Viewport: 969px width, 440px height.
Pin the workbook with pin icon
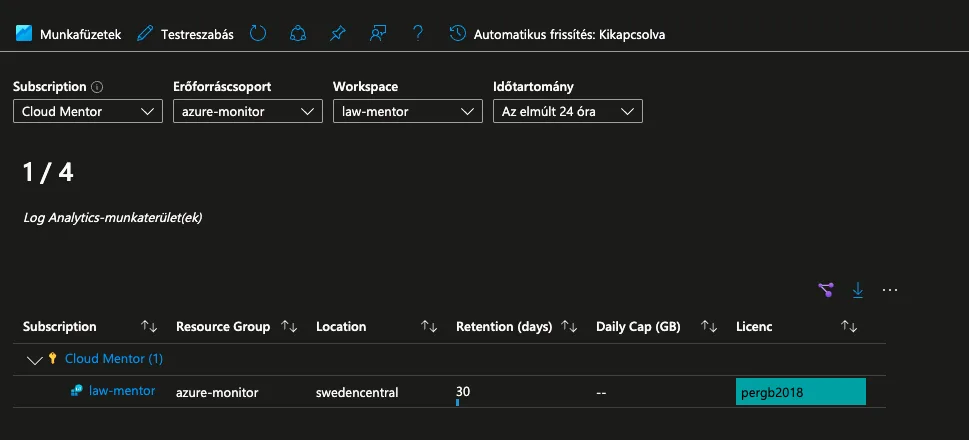[337, 34]
